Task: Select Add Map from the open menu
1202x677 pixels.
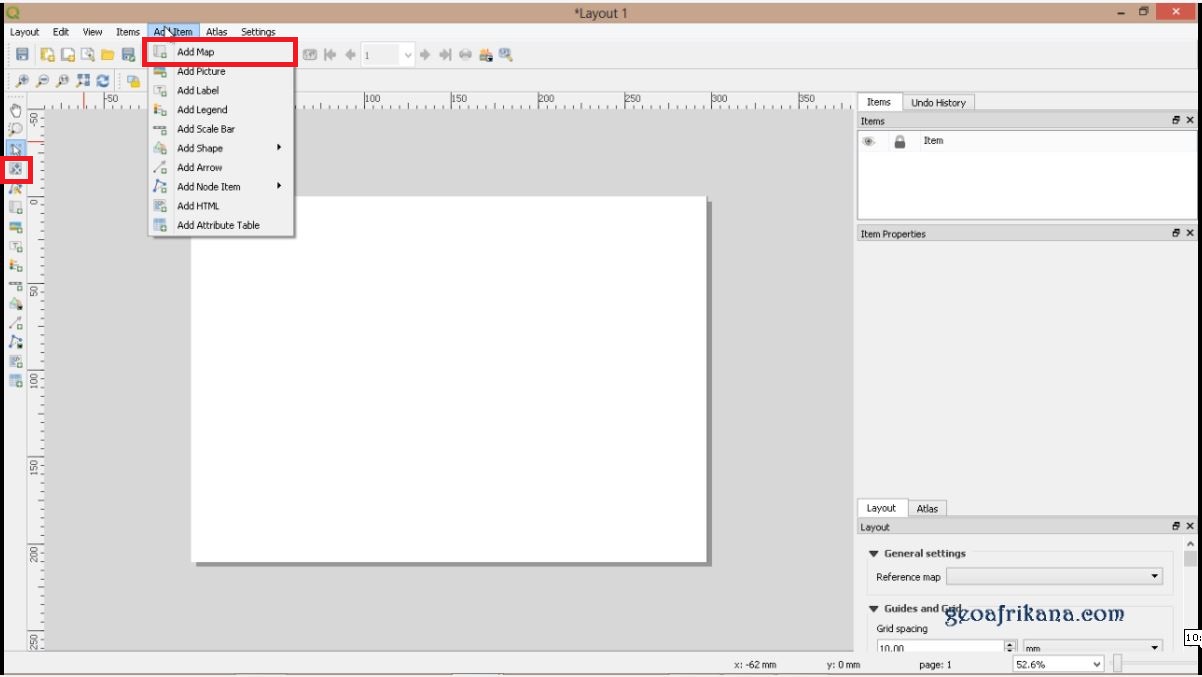Action: click(x=195, y=51)
